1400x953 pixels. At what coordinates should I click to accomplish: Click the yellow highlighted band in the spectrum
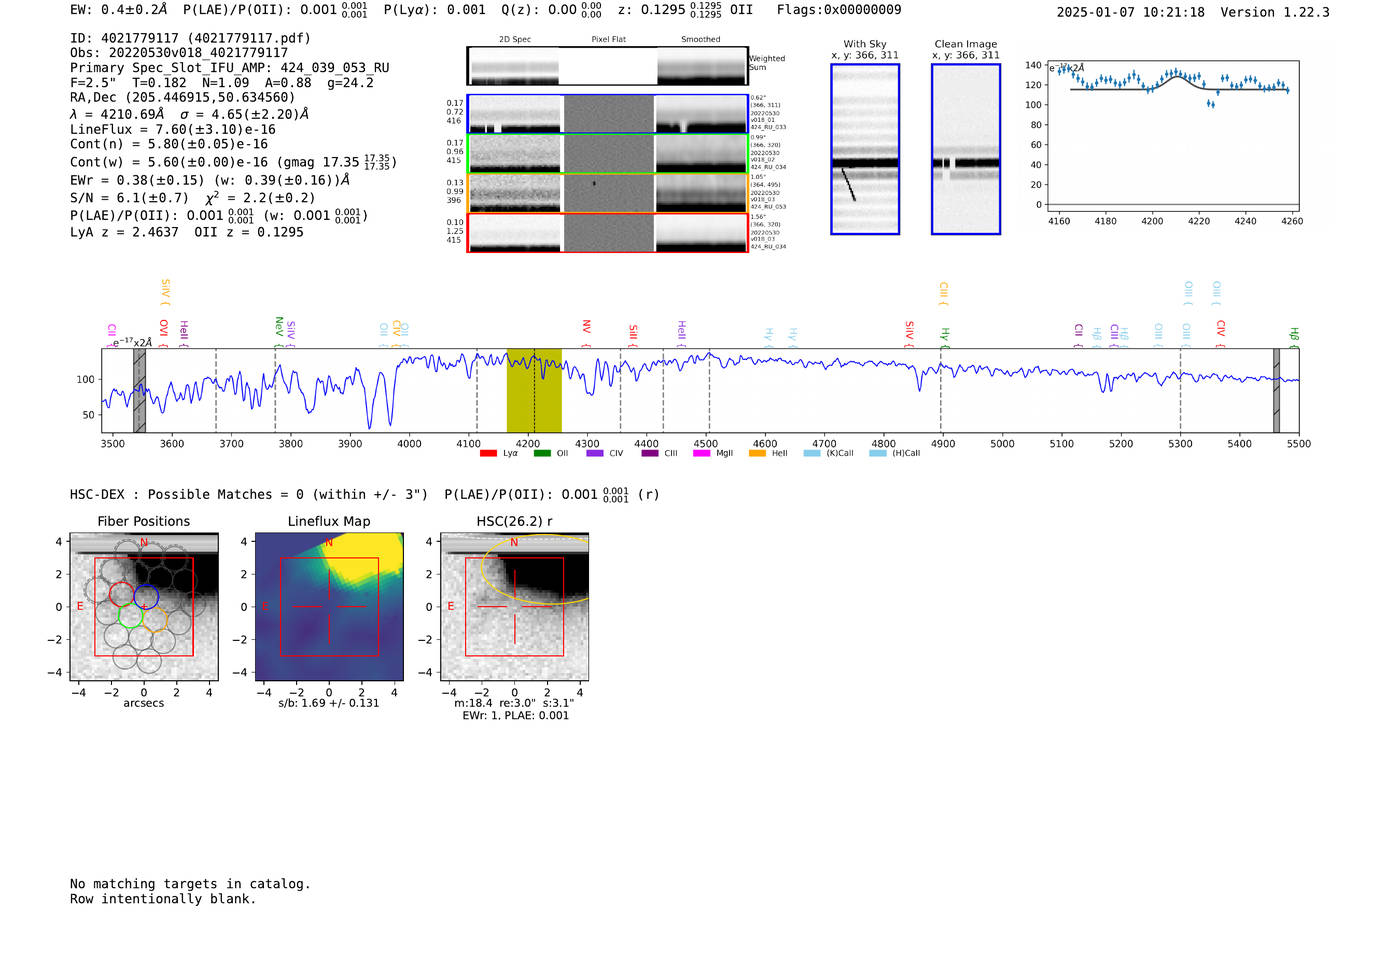click(x=534, y=391)
